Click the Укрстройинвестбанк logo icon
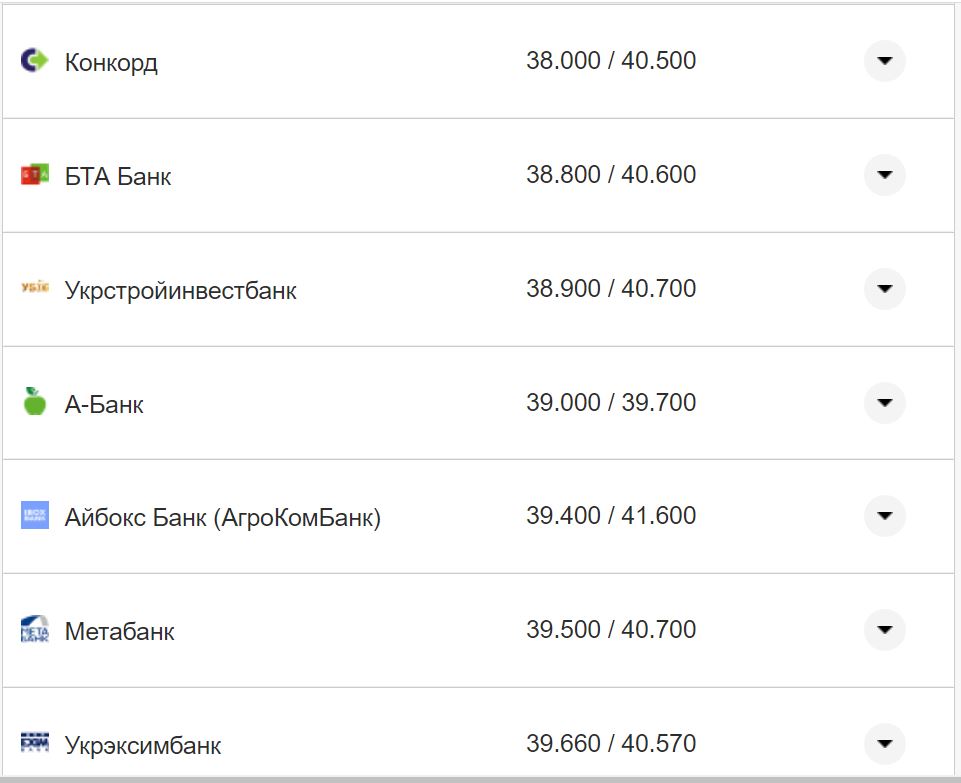 click(x=34, y=289)
